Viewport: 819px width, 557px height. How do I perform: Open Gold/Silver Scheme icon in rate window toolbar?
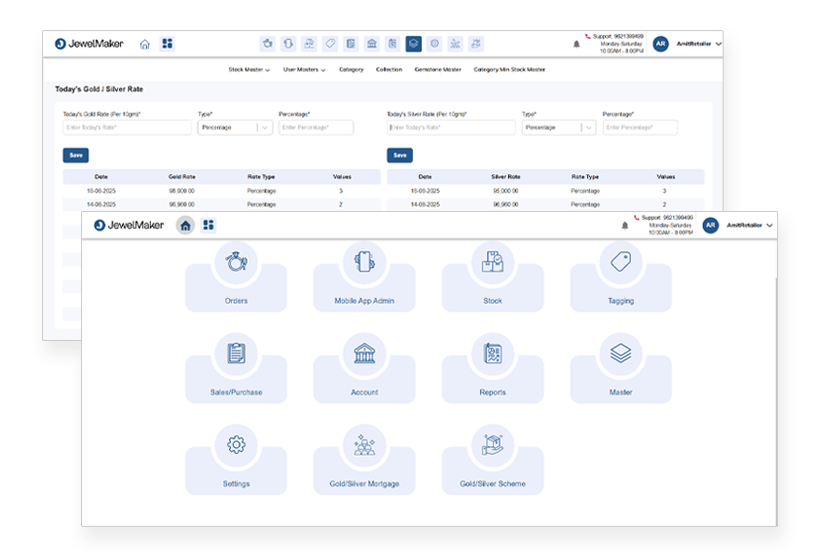coord(476,44)
